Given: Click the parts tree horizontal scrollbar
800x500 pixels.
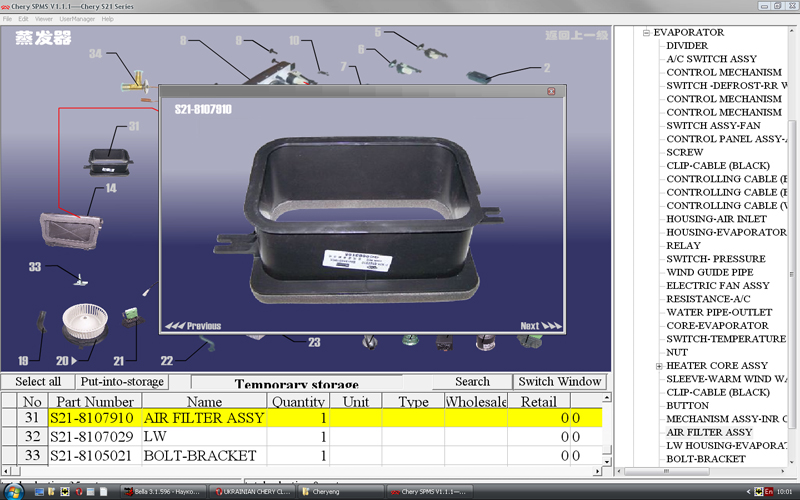Looking at the screenshot, I should pos(666,471).
